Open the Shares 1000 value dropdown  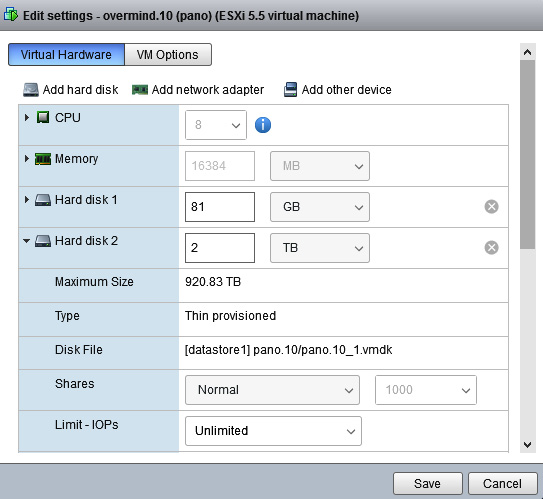[426, 390]
